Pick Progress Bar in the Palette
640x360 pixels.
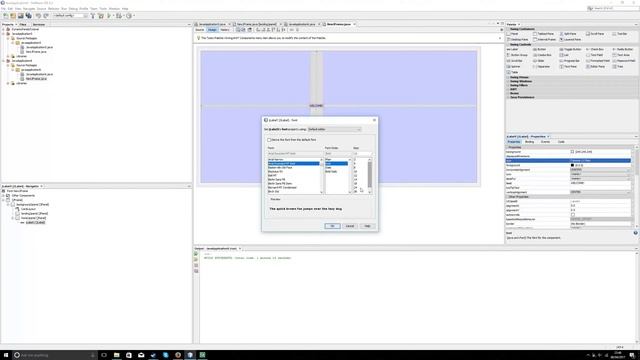pyautogui.click(x=570, y=61)
